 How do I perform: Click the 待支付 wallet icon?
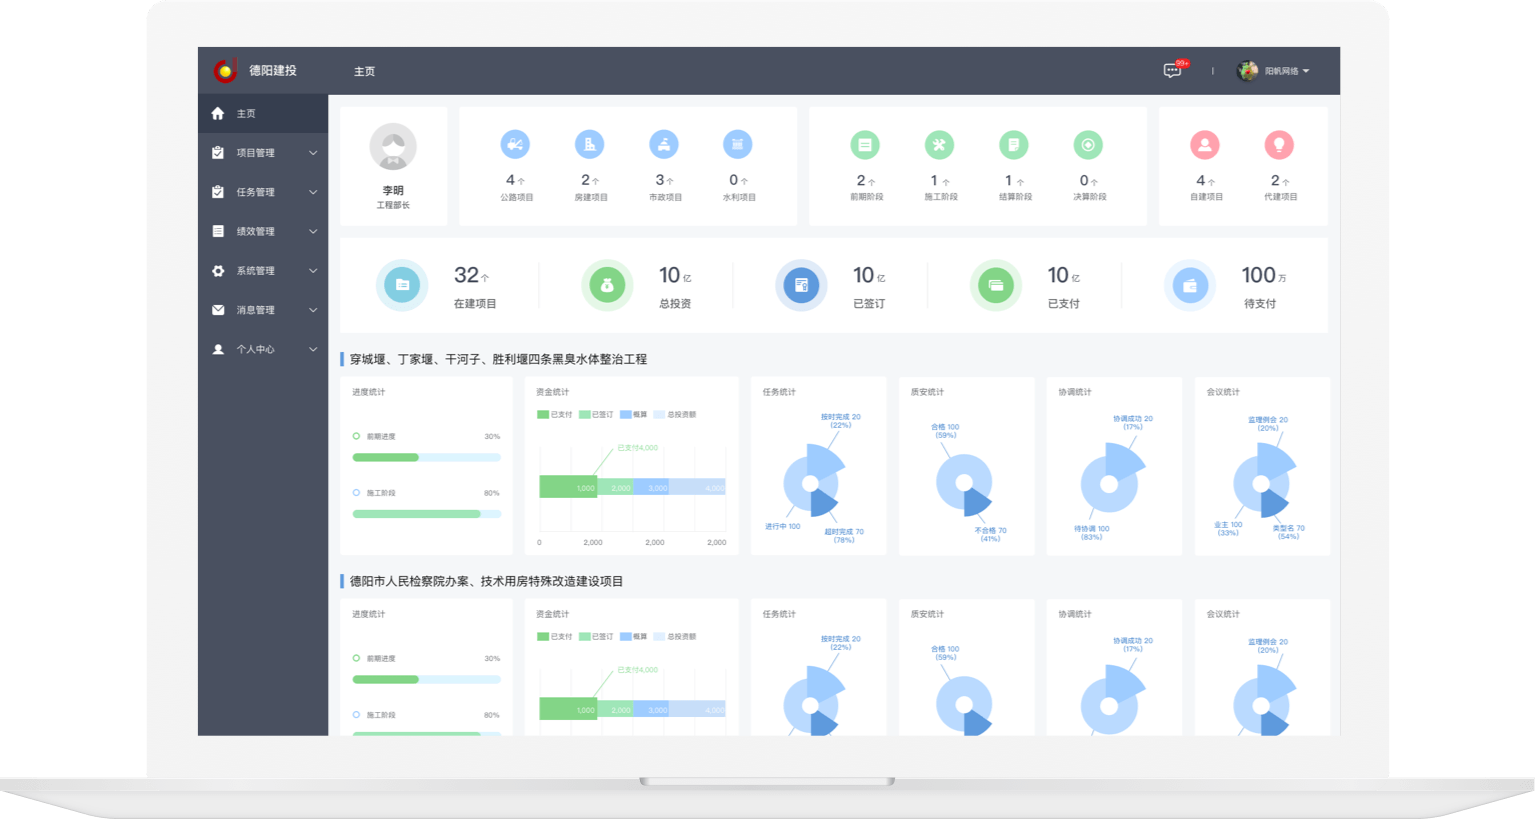(1190, 286)
